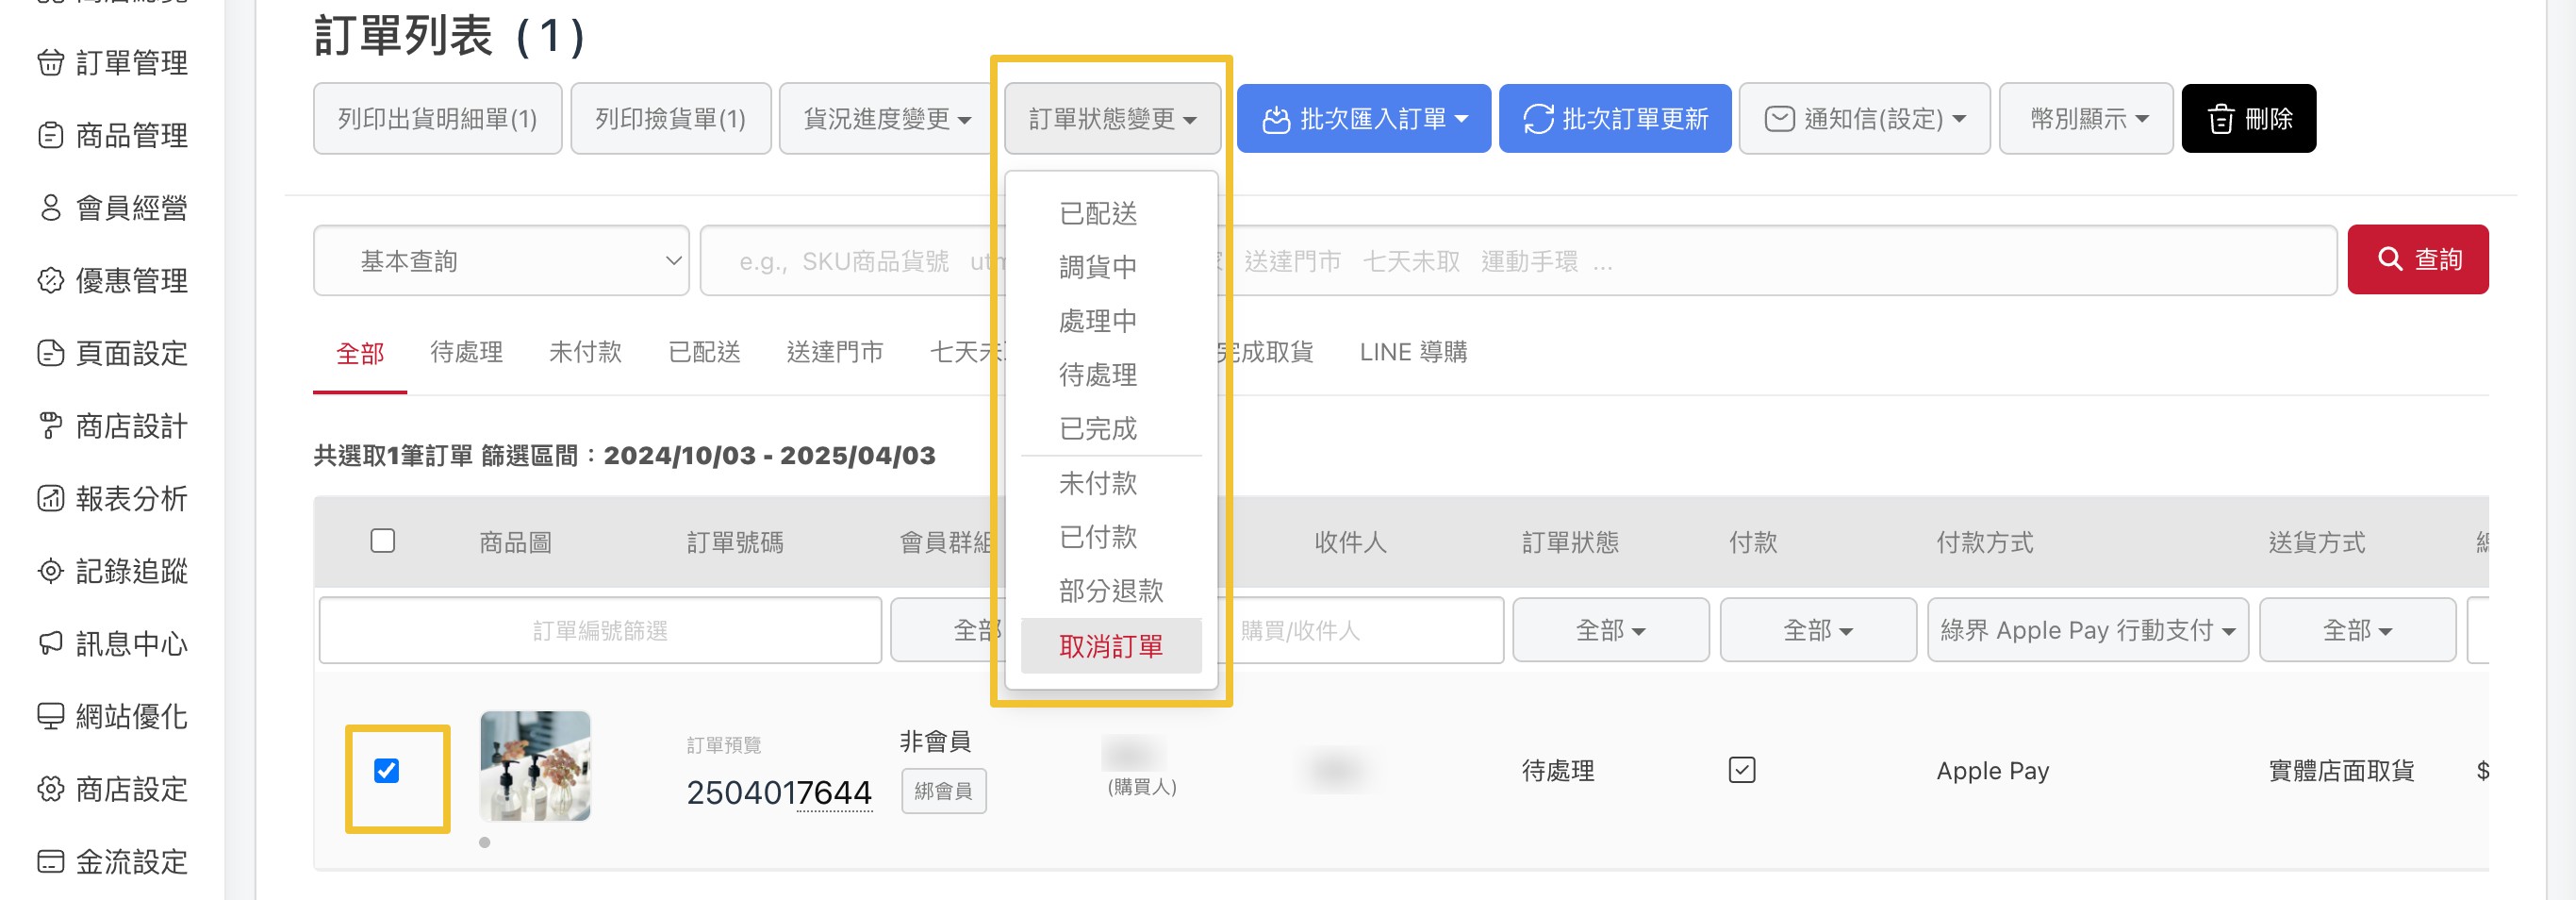
Task: Switch to the 全部 orders tab
Action: tap(360, 353)
